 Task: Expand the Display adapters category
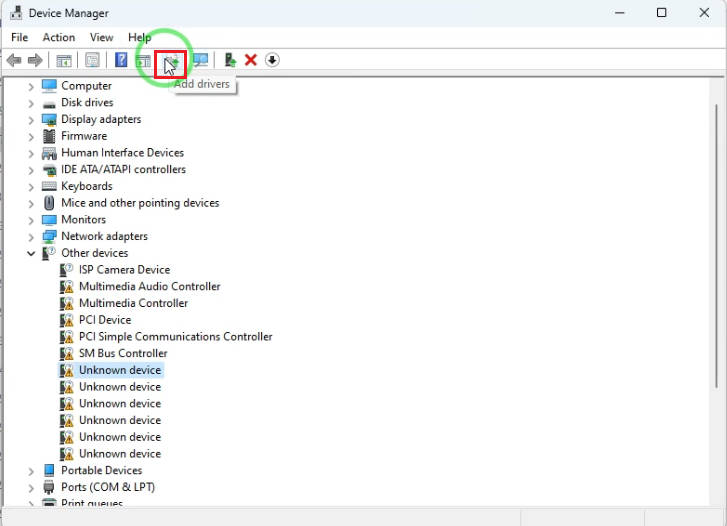[x=31, y=120]
